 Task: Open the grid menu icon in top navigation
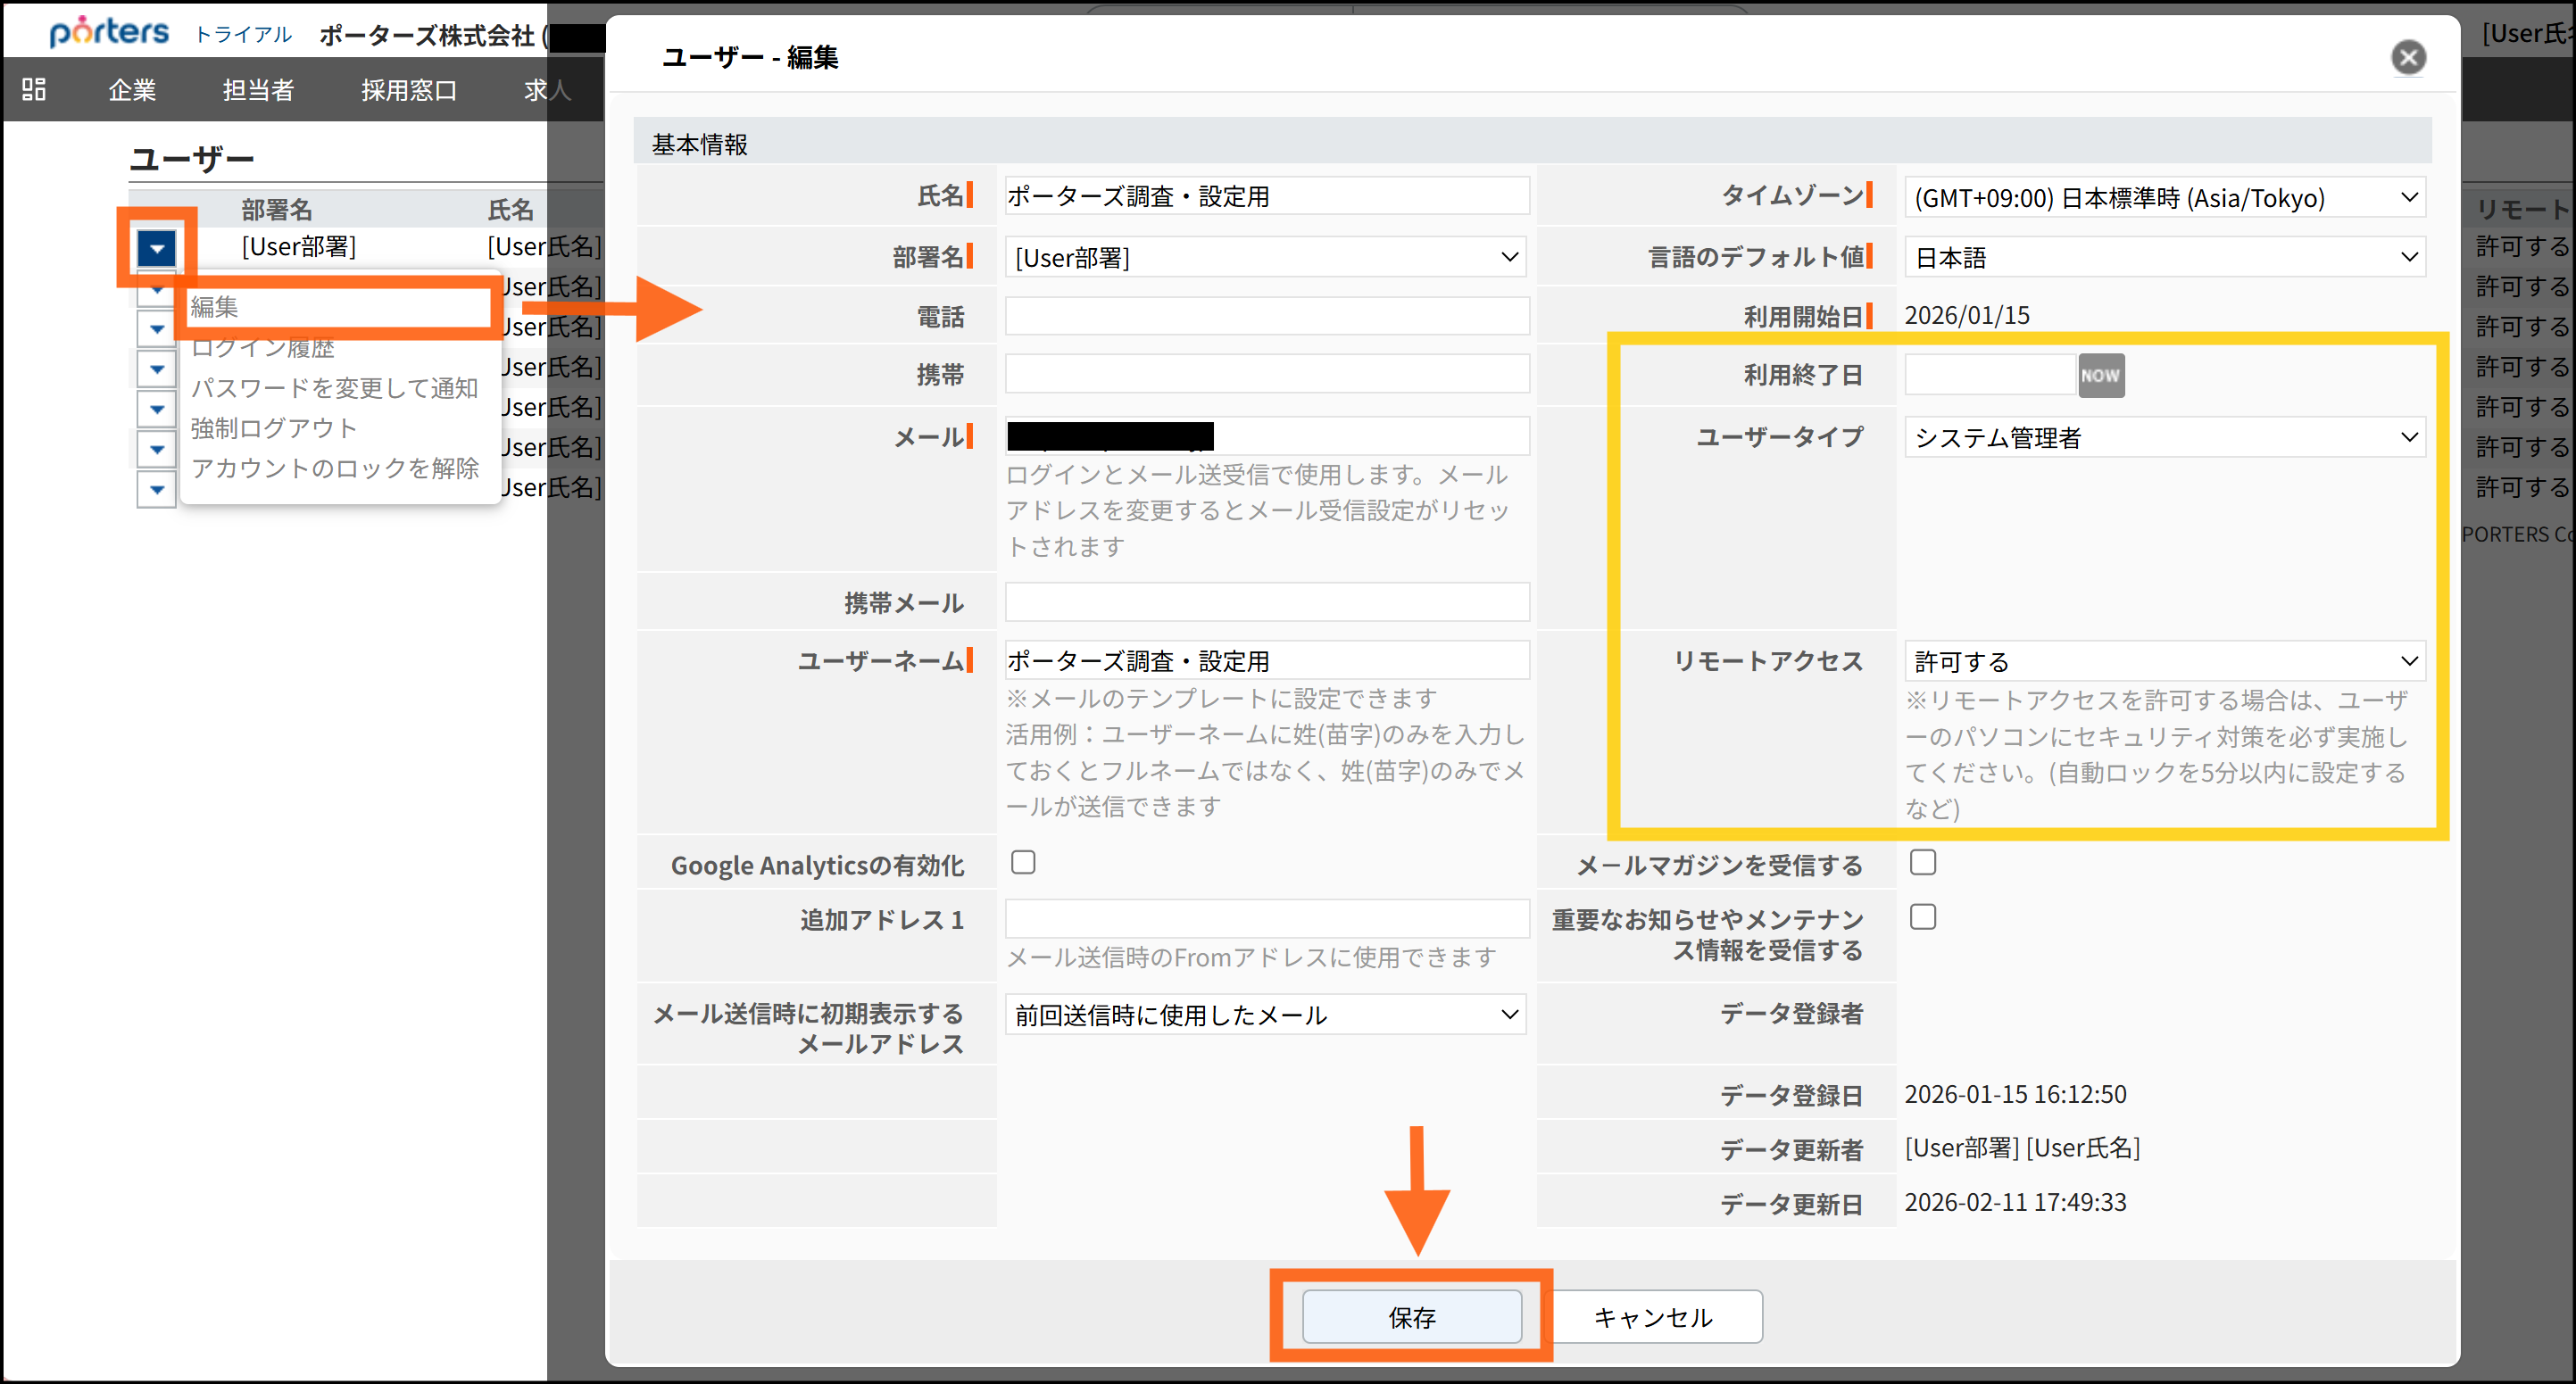[34, 89]
